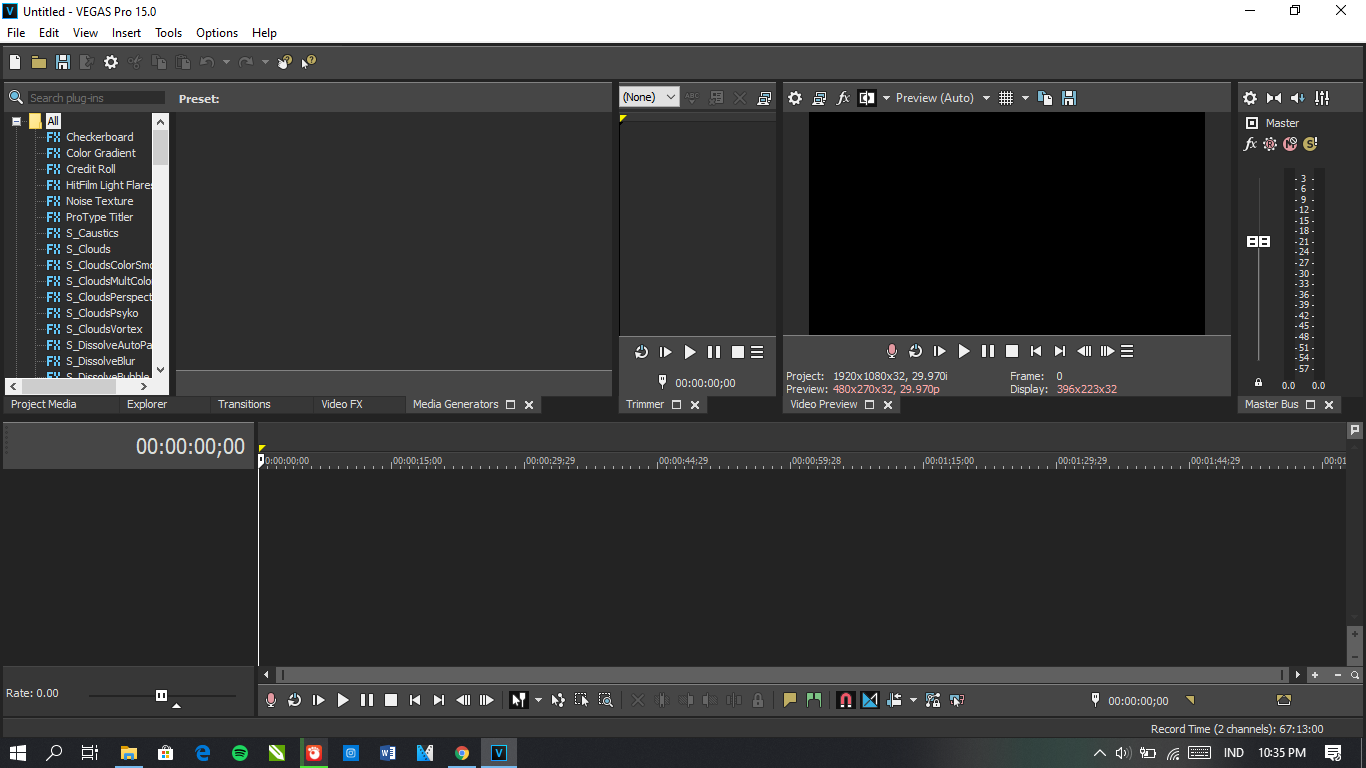The width and height of the screenshot is (1366, 768).
Task: Collapse the All plug-ins tree node
Action: click(16, 121)
